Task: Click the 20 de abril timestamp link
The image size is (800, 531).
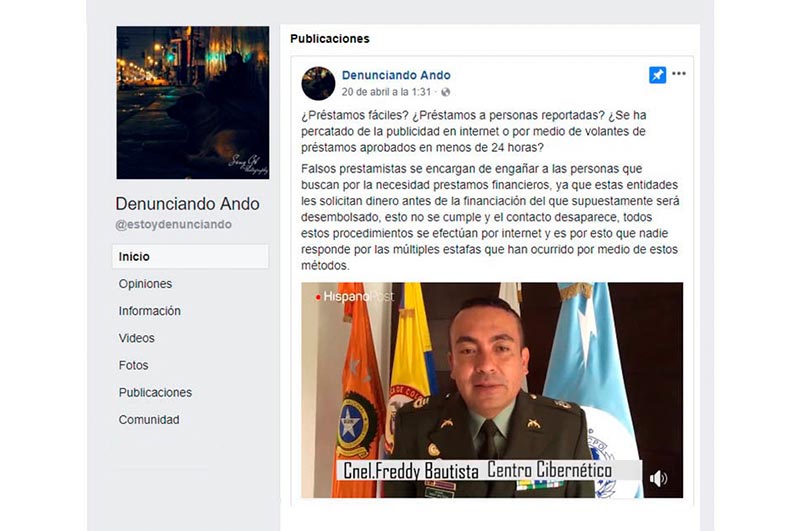Action: (x=386, y=92)
